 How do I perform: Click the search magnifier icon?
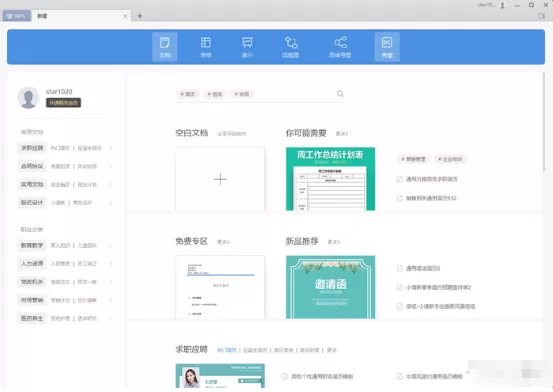coord(340,94)
